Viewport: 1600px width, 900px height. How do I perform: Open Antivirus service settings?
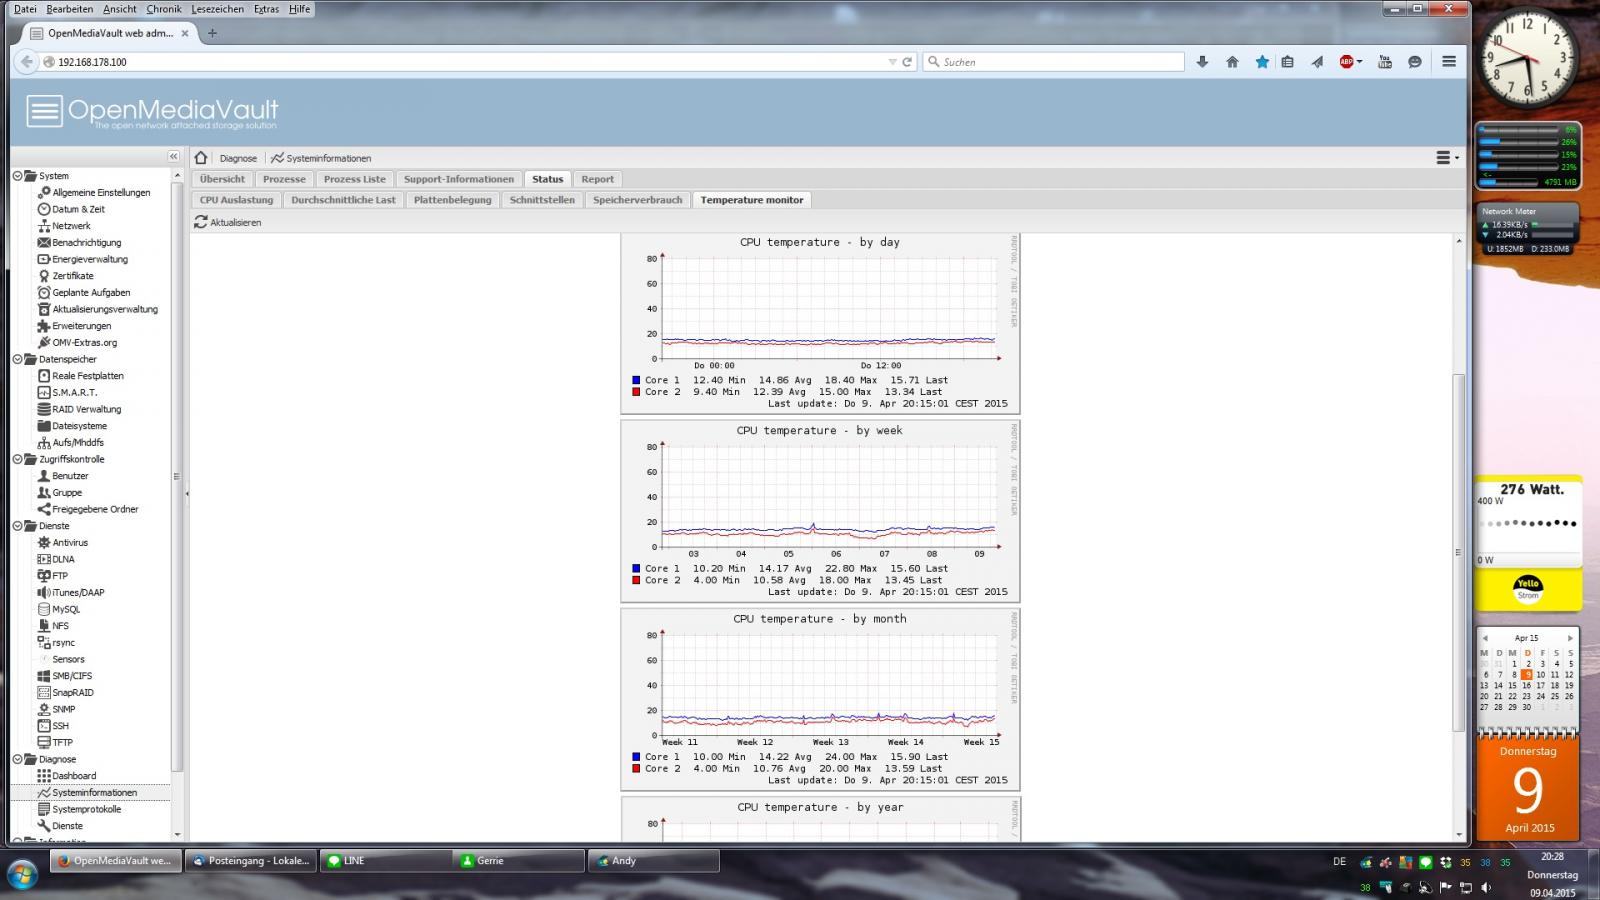click(70, 542)
